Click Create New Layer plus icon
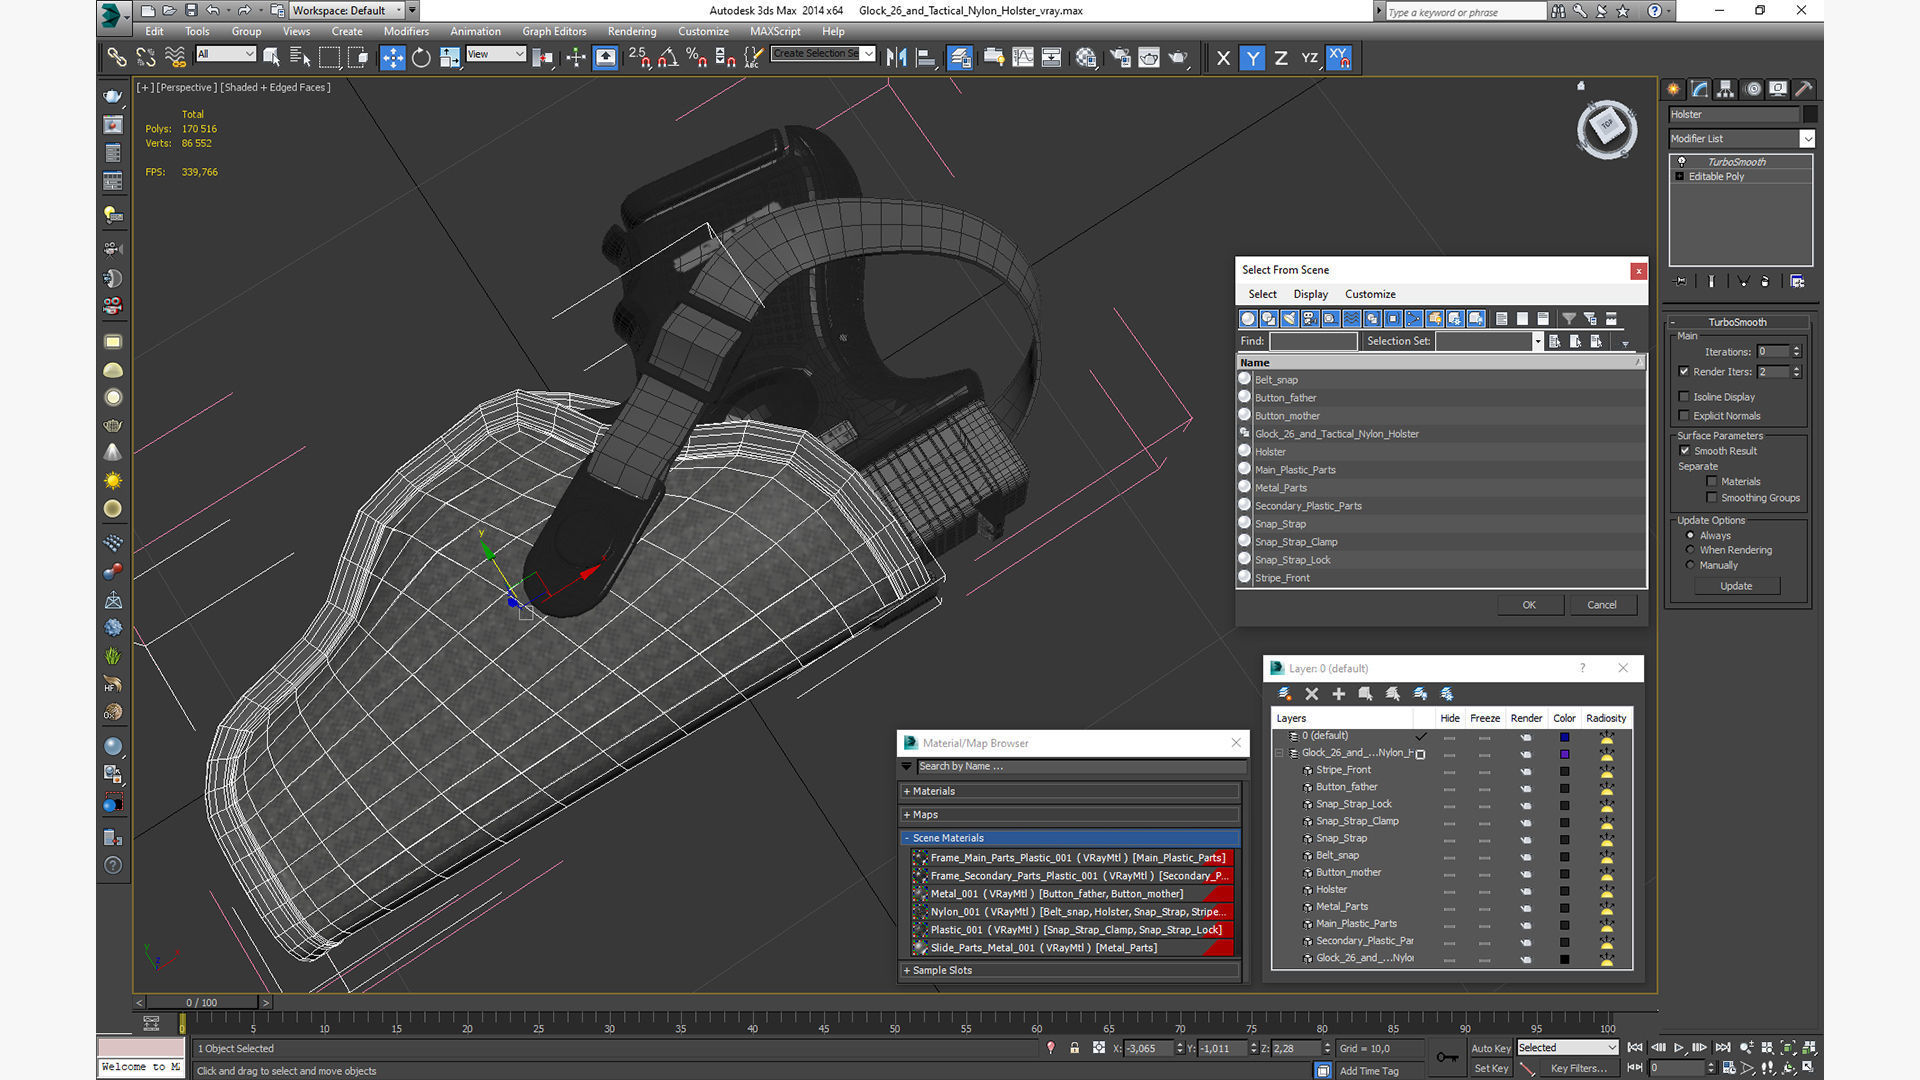1920x1080 pixels. 1338,694
